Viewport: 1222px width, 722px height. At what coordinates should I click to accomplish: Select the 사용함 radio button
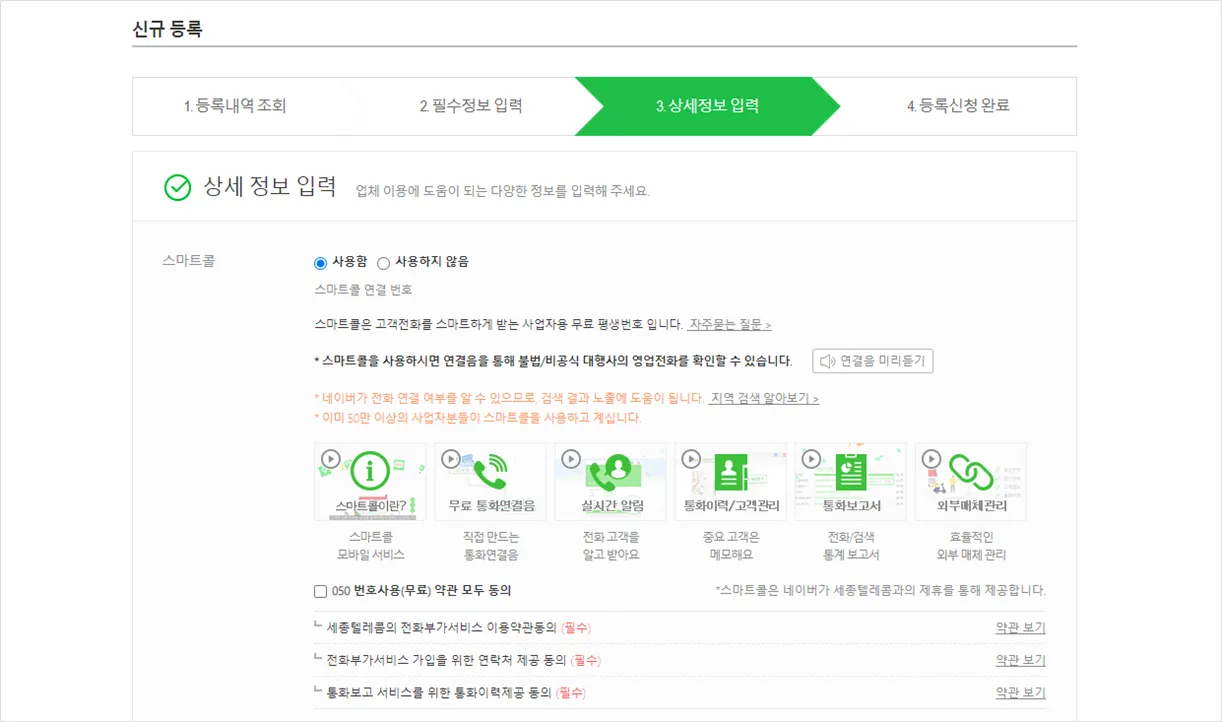point(320,263)
